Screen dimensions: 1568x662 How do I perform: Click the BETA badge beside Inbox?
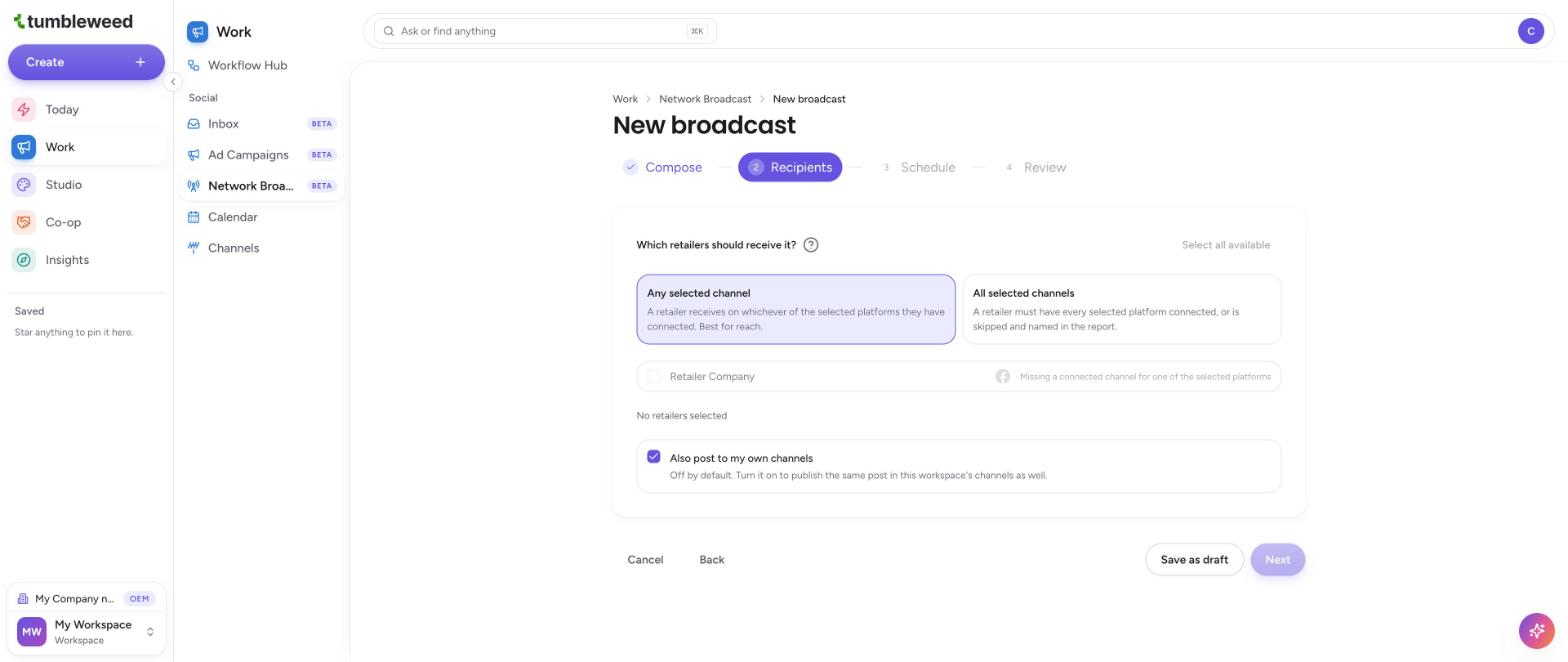pos(322,124)
